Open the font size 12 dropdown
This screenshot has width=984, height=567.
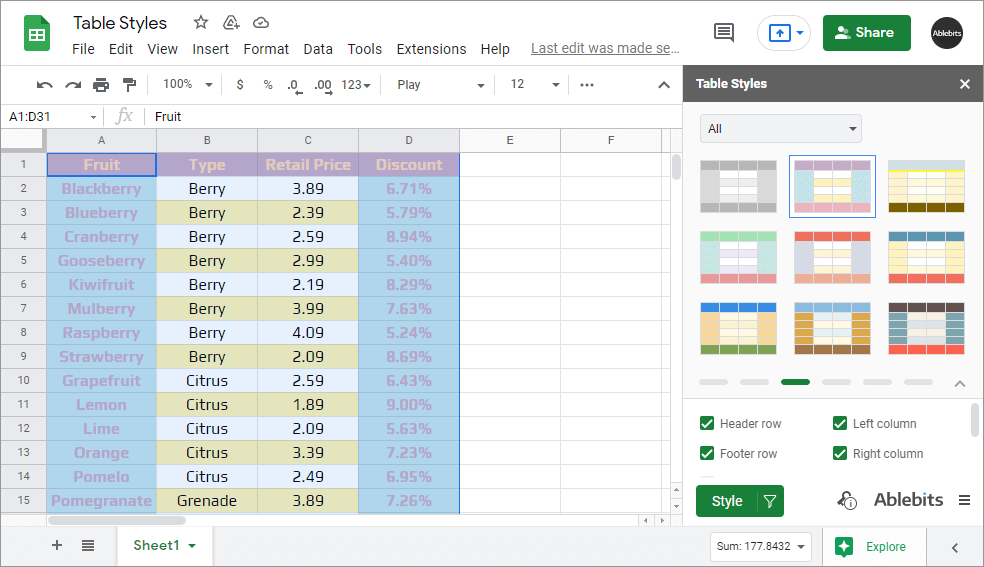pyautogui.click(x=535, y=85)
